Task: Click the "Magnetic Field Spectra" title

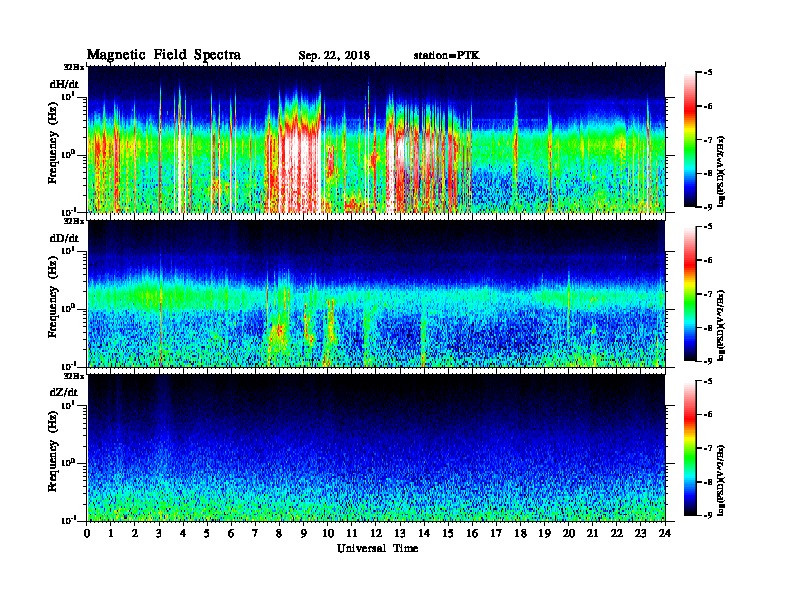Action: 164,55
